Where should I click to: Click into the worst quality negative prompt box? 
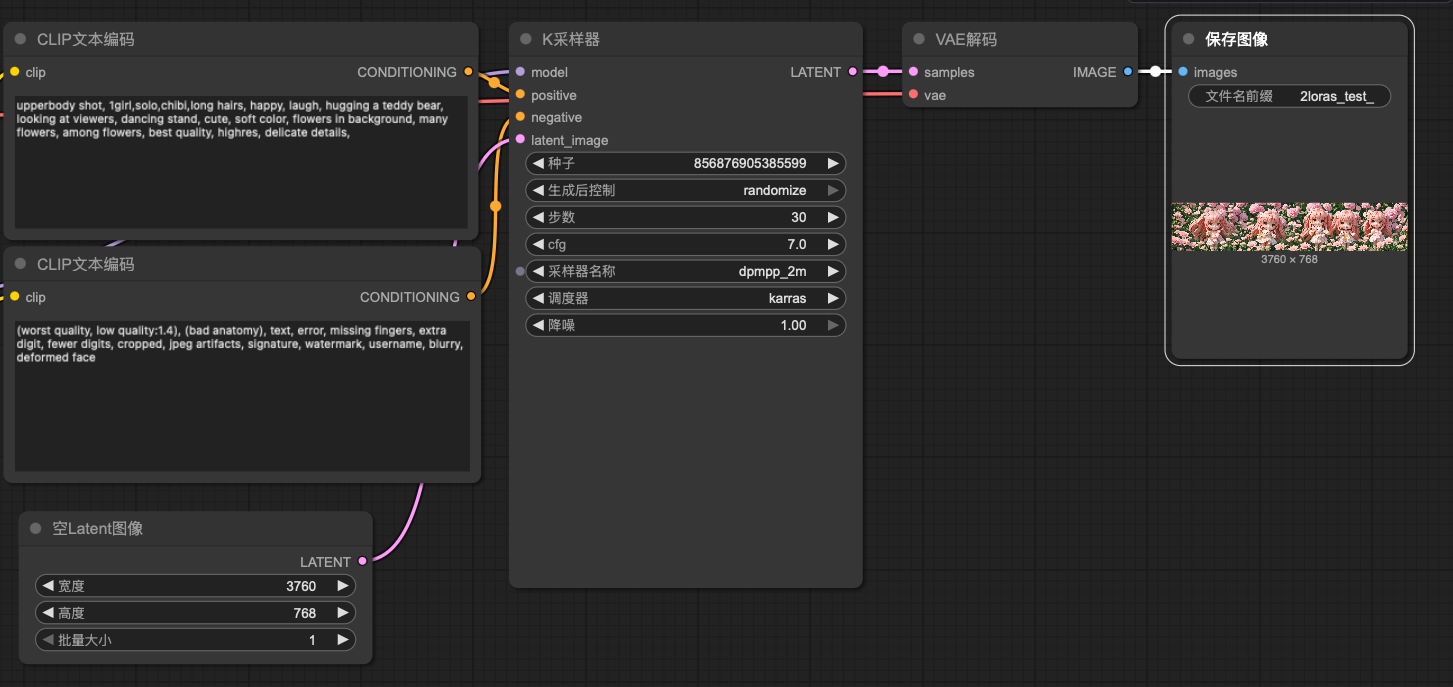[x=241, y=396]
